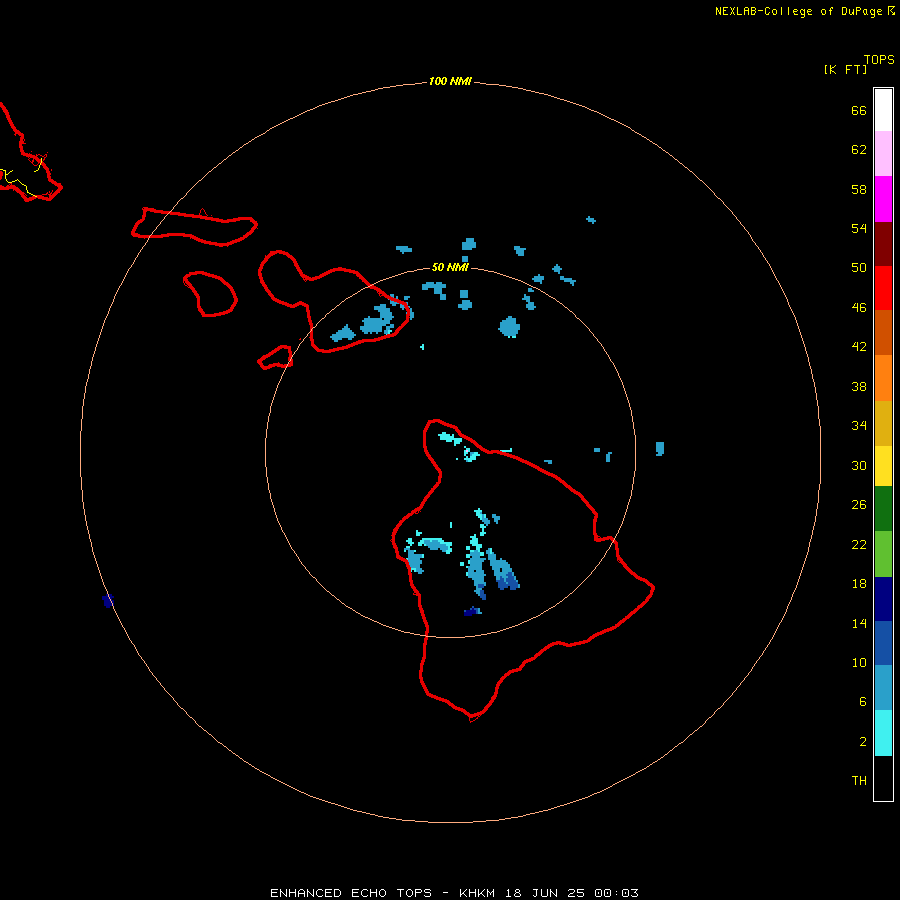Pick the cyan legend swatch
900x900 pixels.
click(x=883, y=733)
